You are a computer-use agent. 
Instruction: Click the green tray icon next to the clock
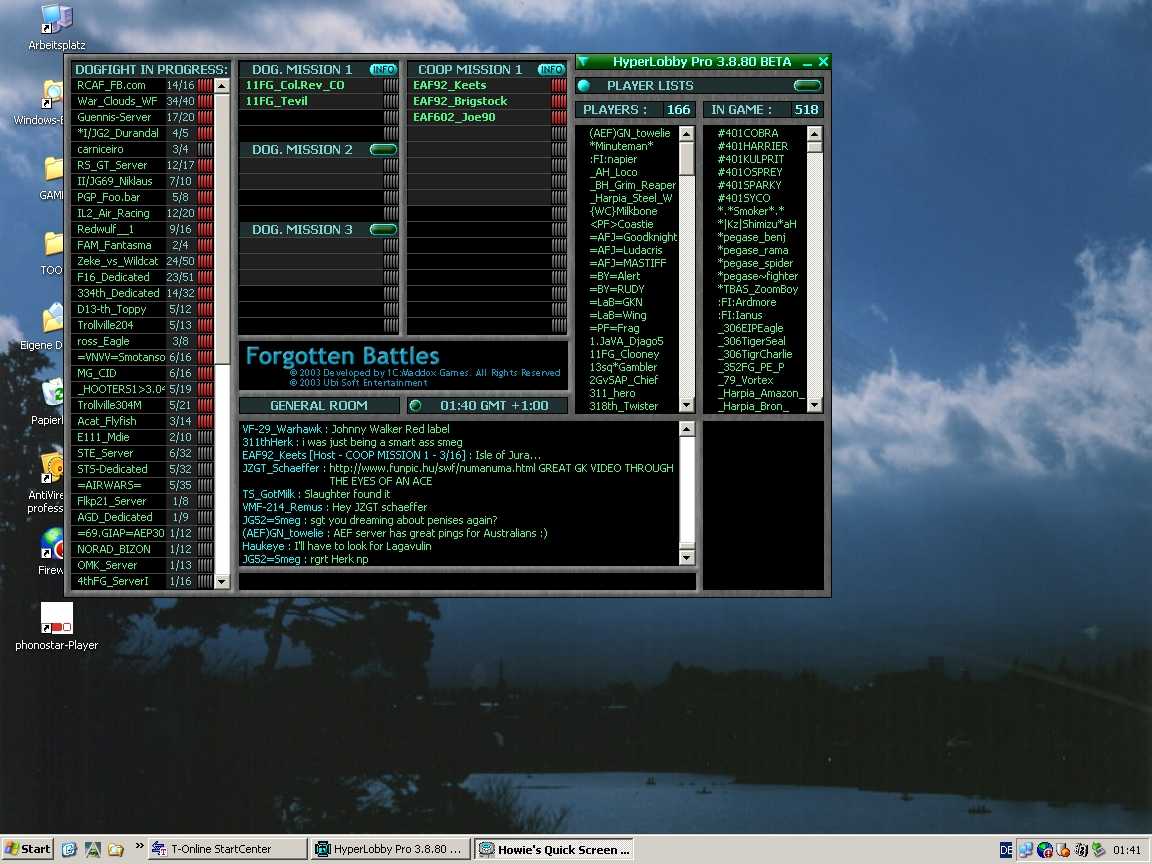tap(1098, 850)
